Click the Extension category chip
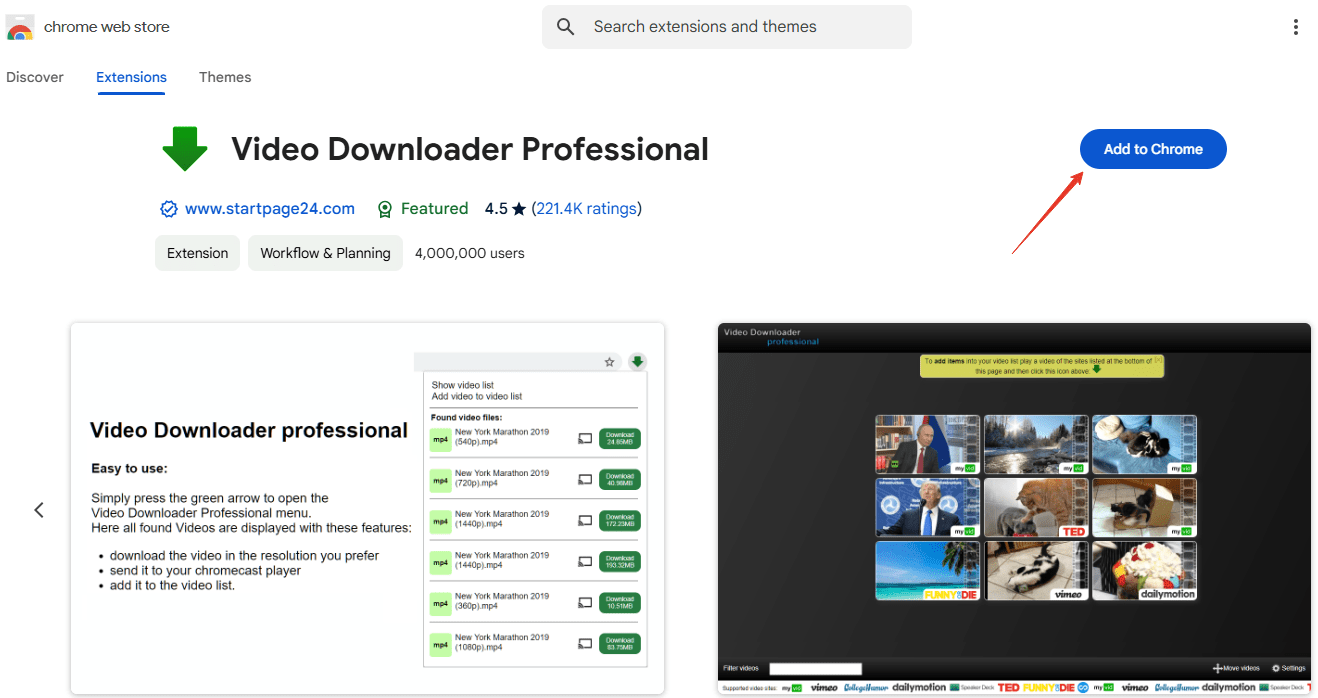Image resolution: width=1318 pixels, height=698 pixels. 198,253
